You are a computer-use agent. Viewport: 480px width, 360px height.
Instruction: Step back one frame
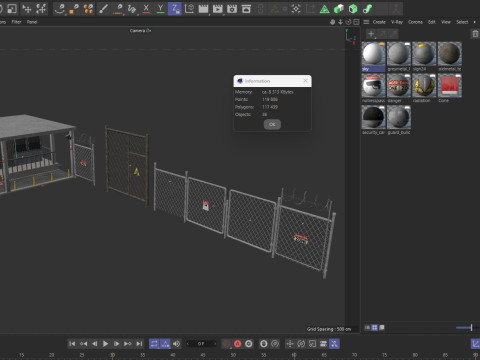point(94,344)
